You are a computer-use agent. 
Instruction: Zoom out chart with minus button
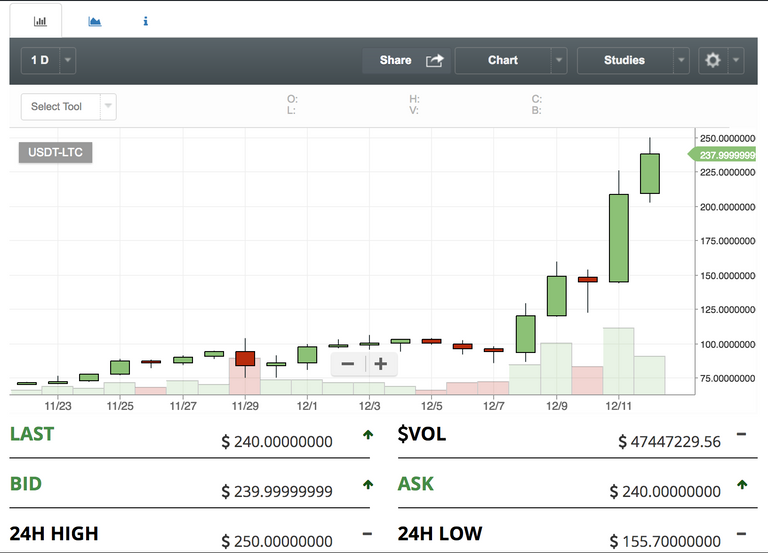(x=348, y=364)
